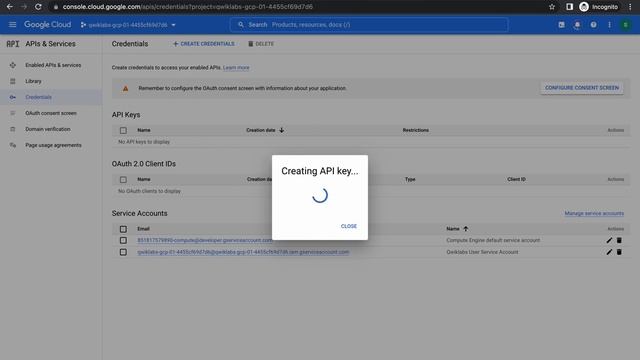Go forward using the browser forward arrow
640x360 pixels.
click(24, 7)
